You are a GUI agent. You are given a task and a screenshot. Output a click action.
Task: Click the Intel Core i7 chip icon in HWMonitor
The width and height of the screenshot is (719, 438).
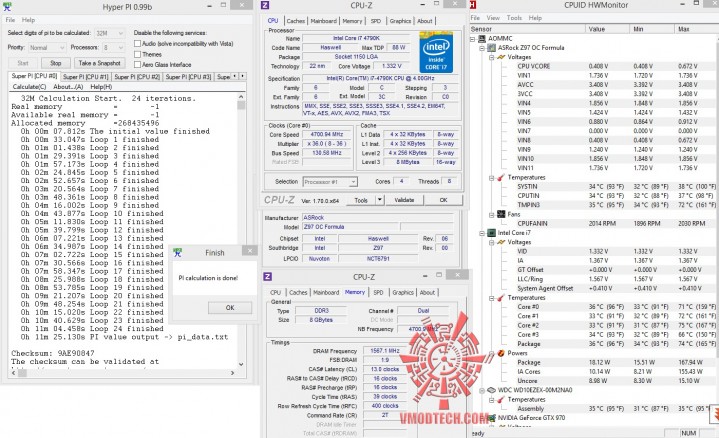[491, 233]
